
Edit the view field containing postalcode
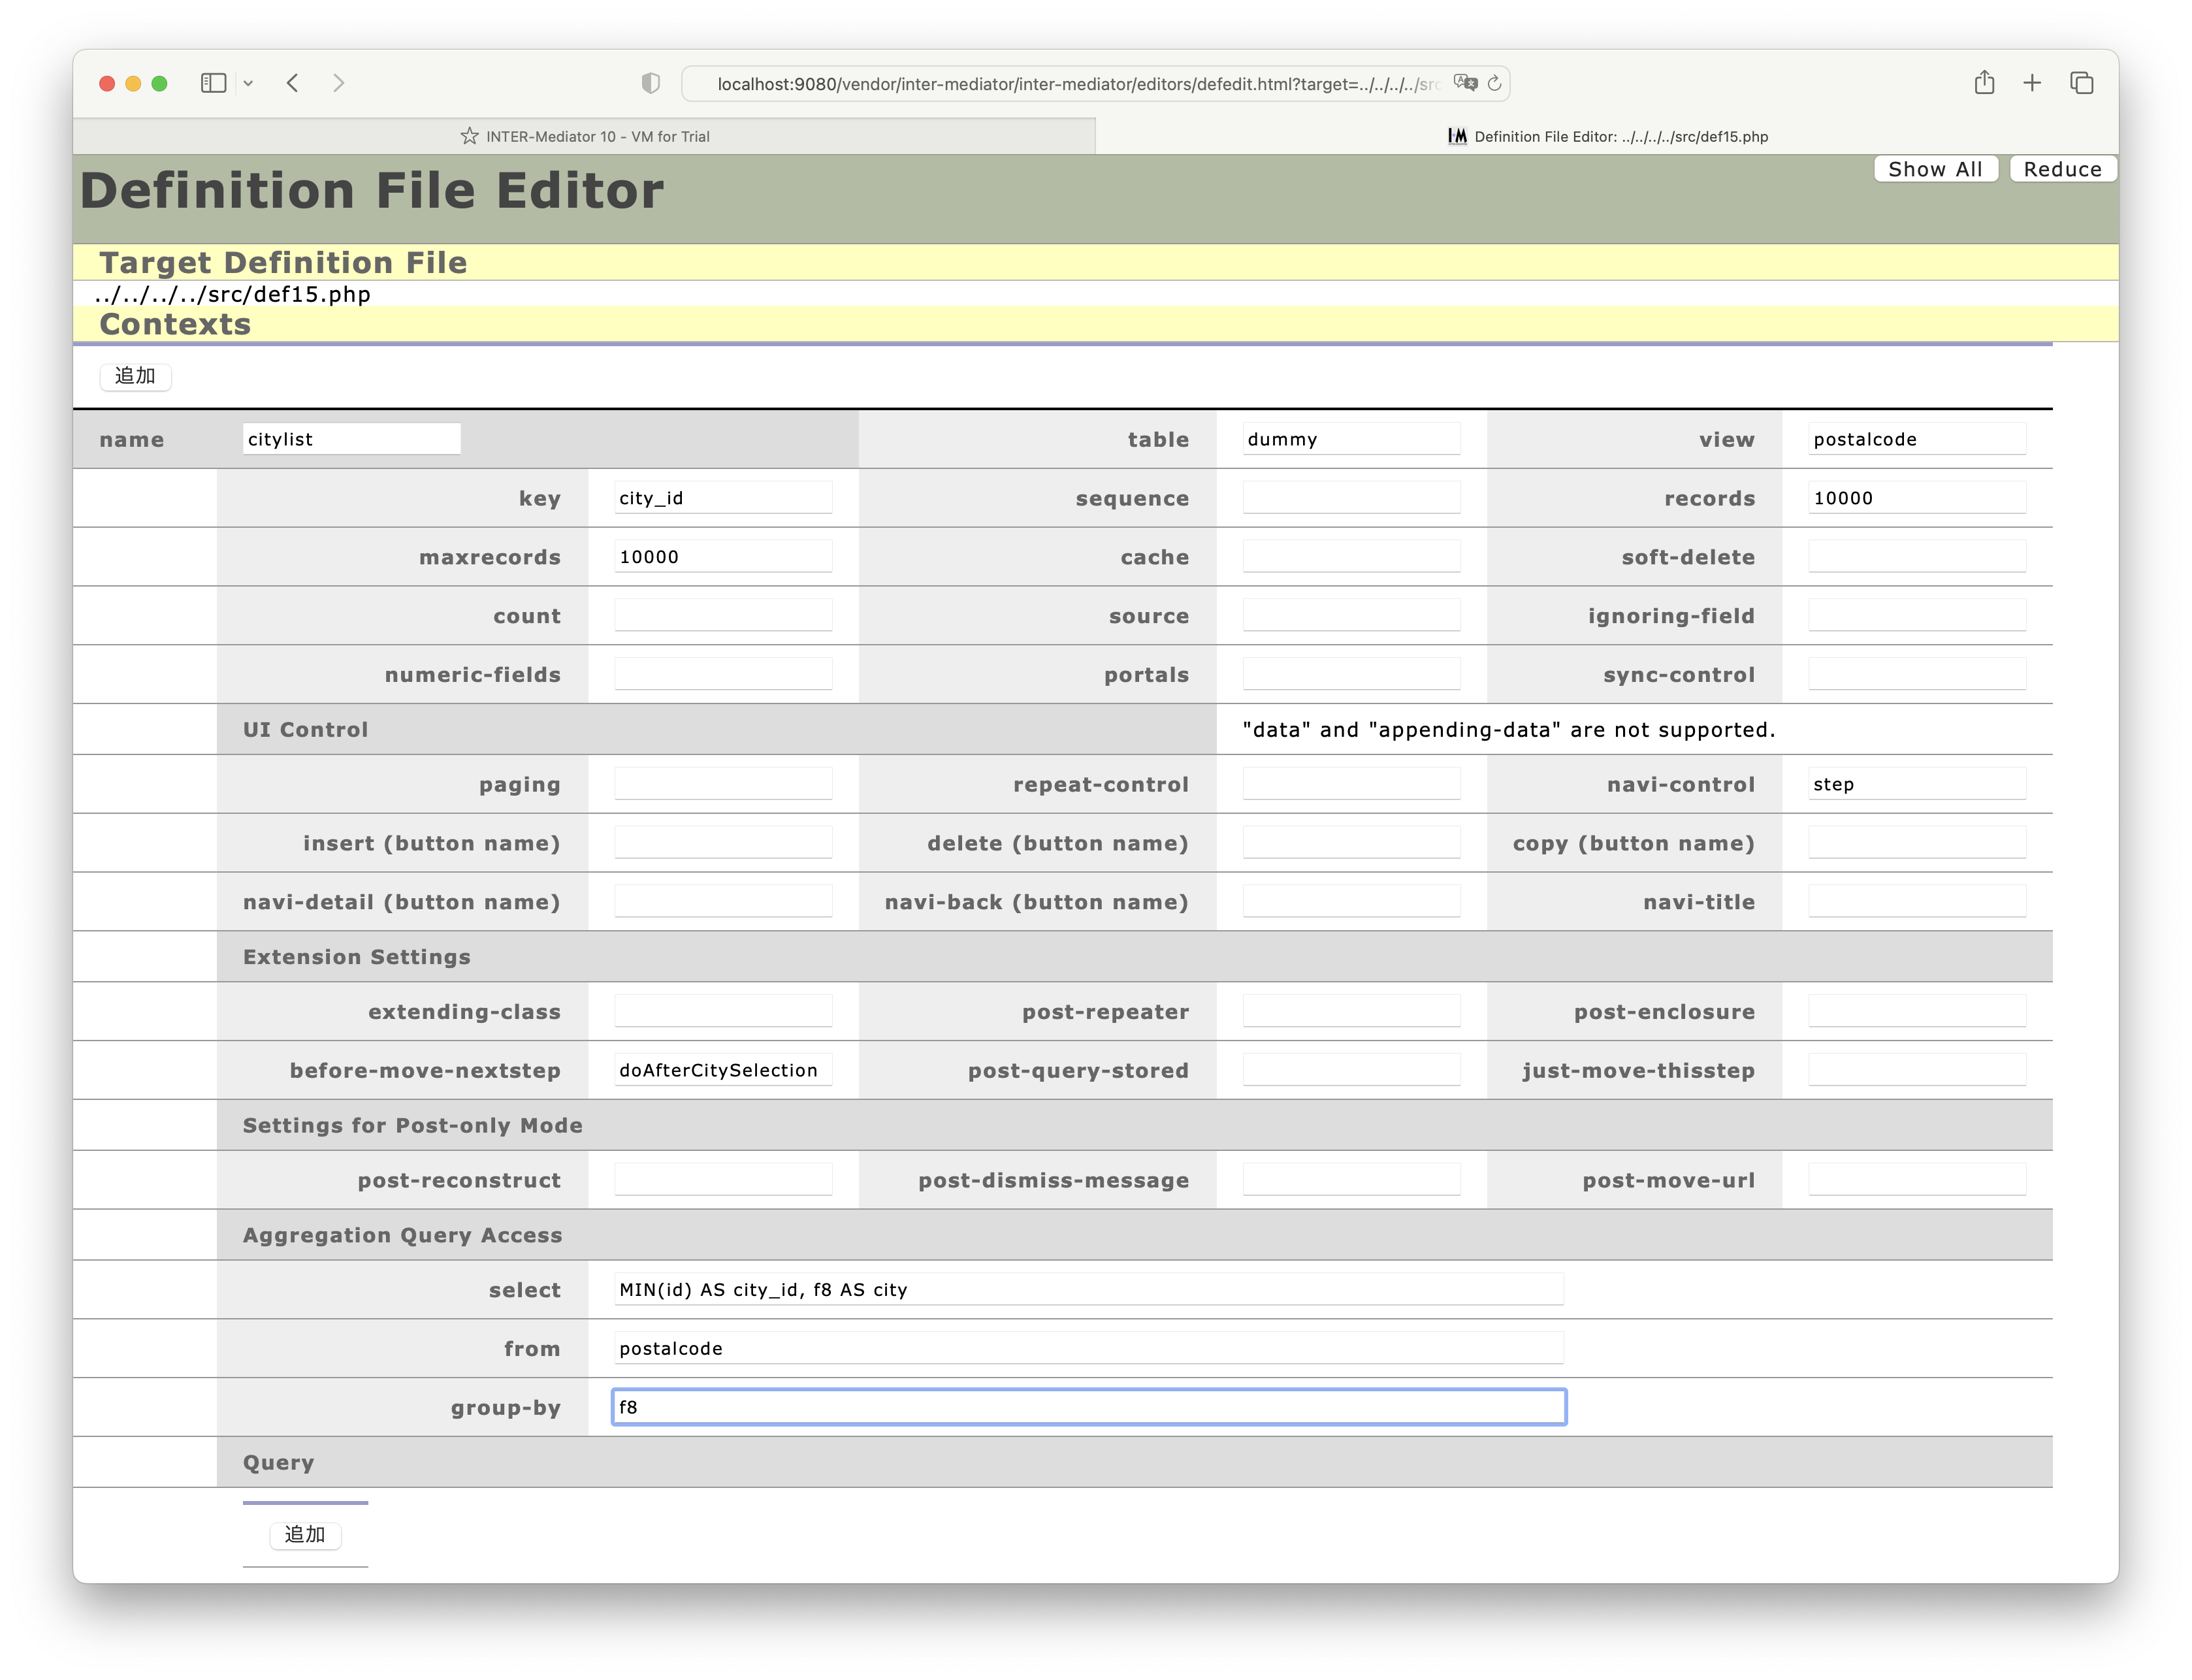click(x=1917, y=439)
